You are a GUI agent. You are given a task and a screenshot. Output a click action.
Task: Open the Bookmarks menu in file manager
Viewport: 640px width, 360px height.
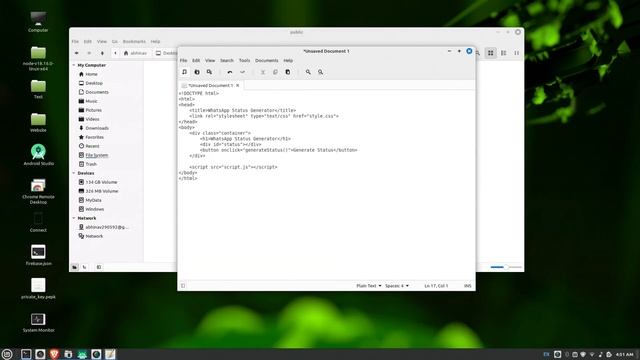[134, 42]
